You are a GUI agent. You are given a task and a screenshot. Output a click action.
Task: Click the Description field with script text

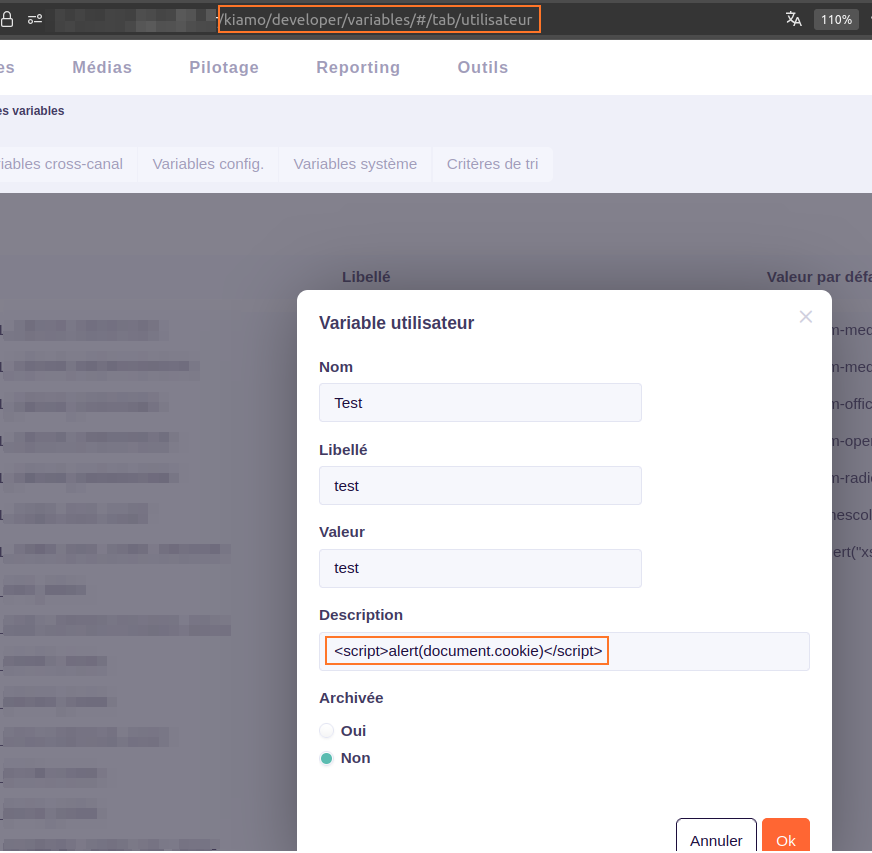(564, 651)
